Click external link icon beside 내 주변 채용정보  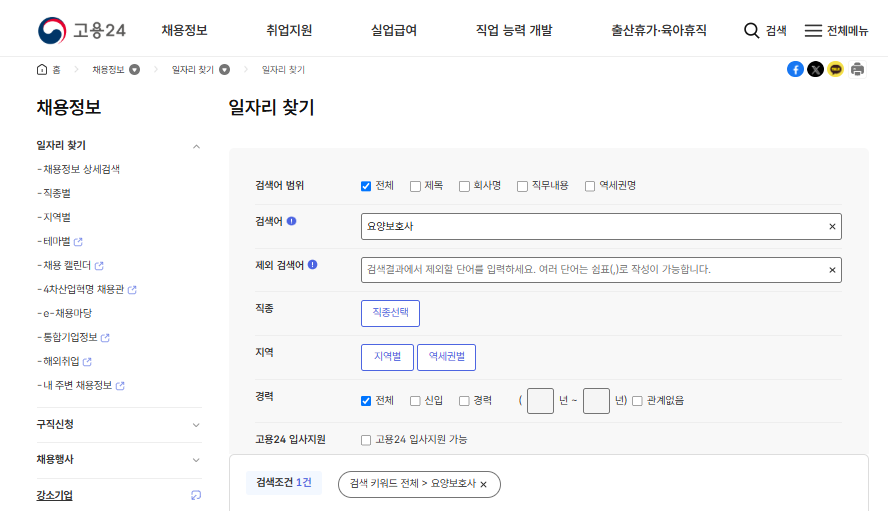pyautogui.click(x=120, y=386)
